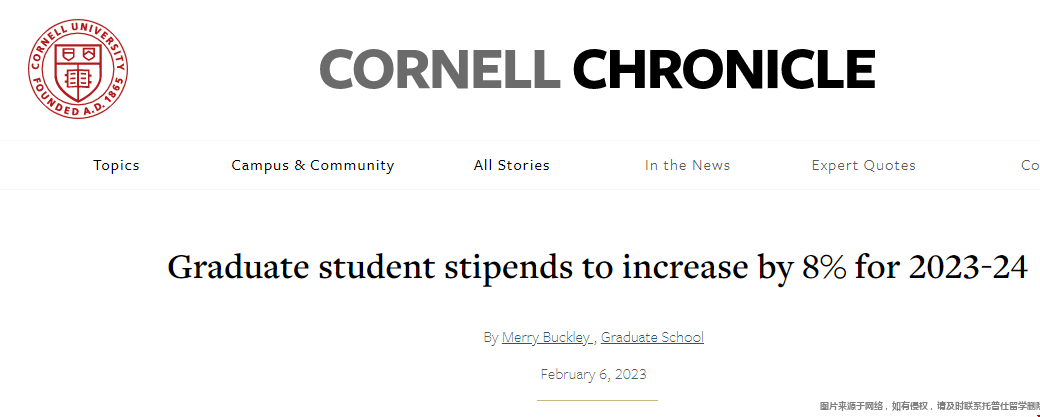Click the gold divider line below the date
Viewport: 1040px width, 417px height.
pos(597,400)
